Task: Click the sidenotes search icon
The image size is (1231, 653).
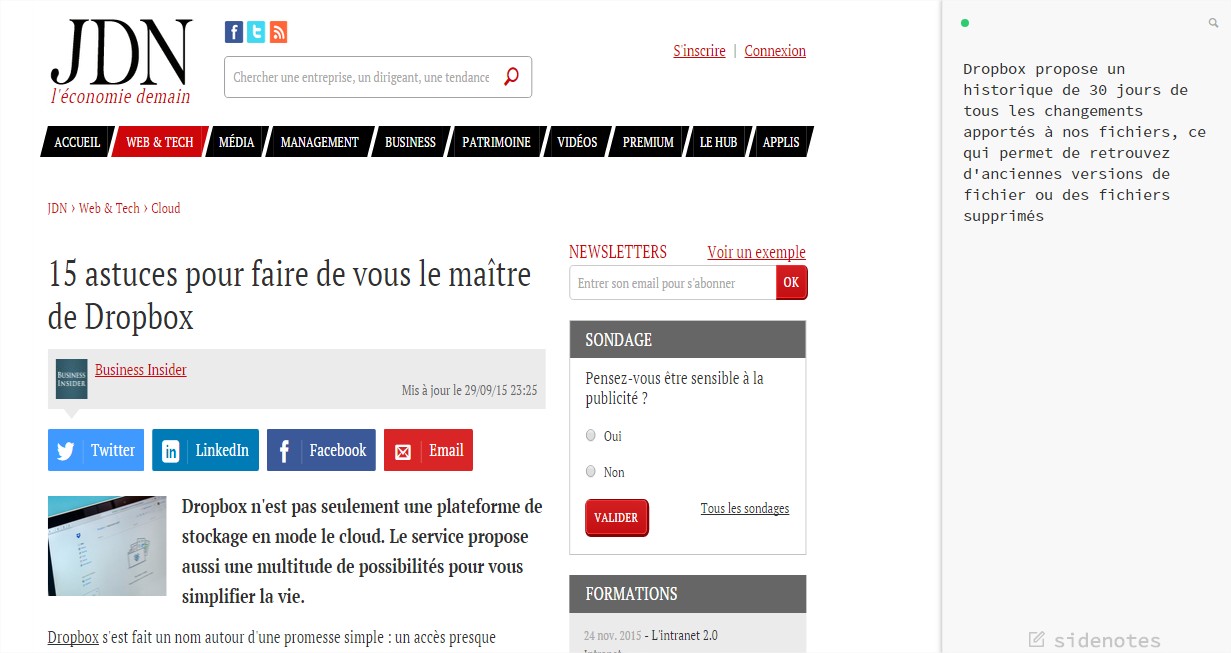Action: coord(1214,23)
